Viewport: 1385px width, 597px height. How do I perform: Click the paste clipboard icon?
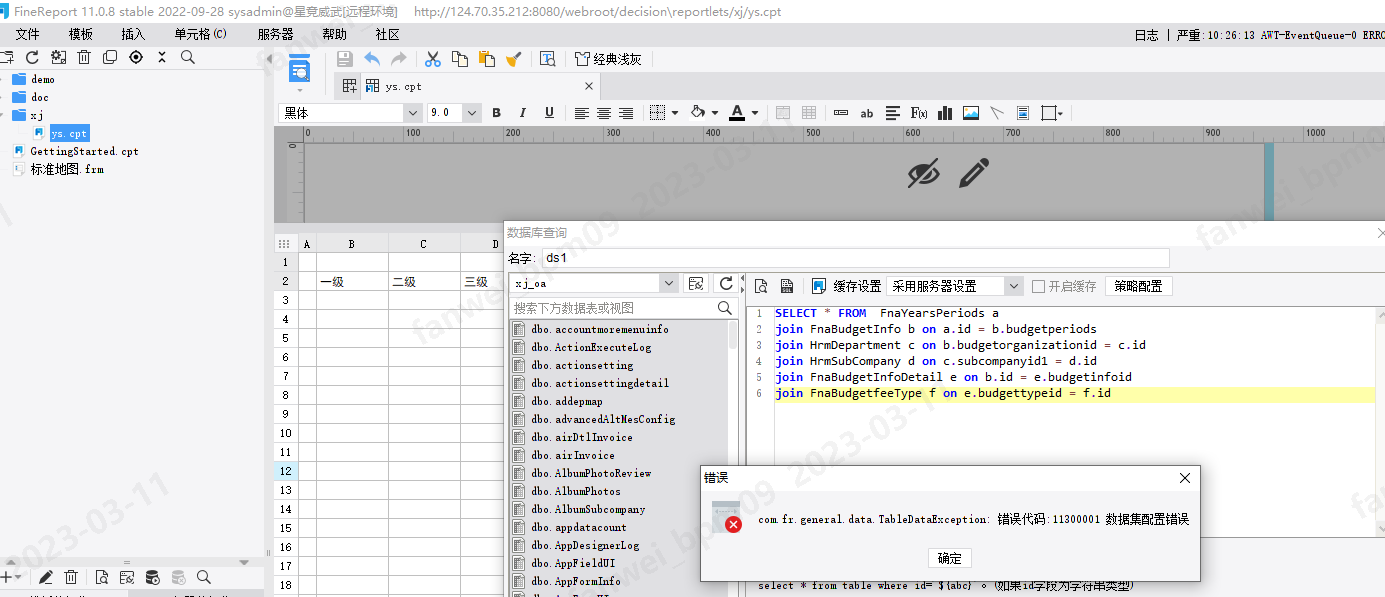[487, 59]
